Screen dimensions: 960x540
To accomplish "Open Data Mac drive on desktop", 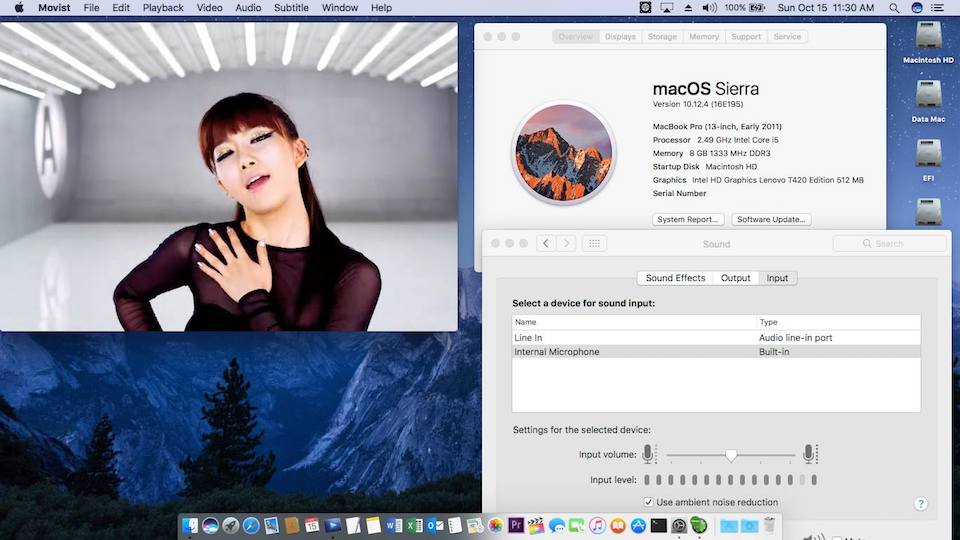I will (x=928, y=102).
